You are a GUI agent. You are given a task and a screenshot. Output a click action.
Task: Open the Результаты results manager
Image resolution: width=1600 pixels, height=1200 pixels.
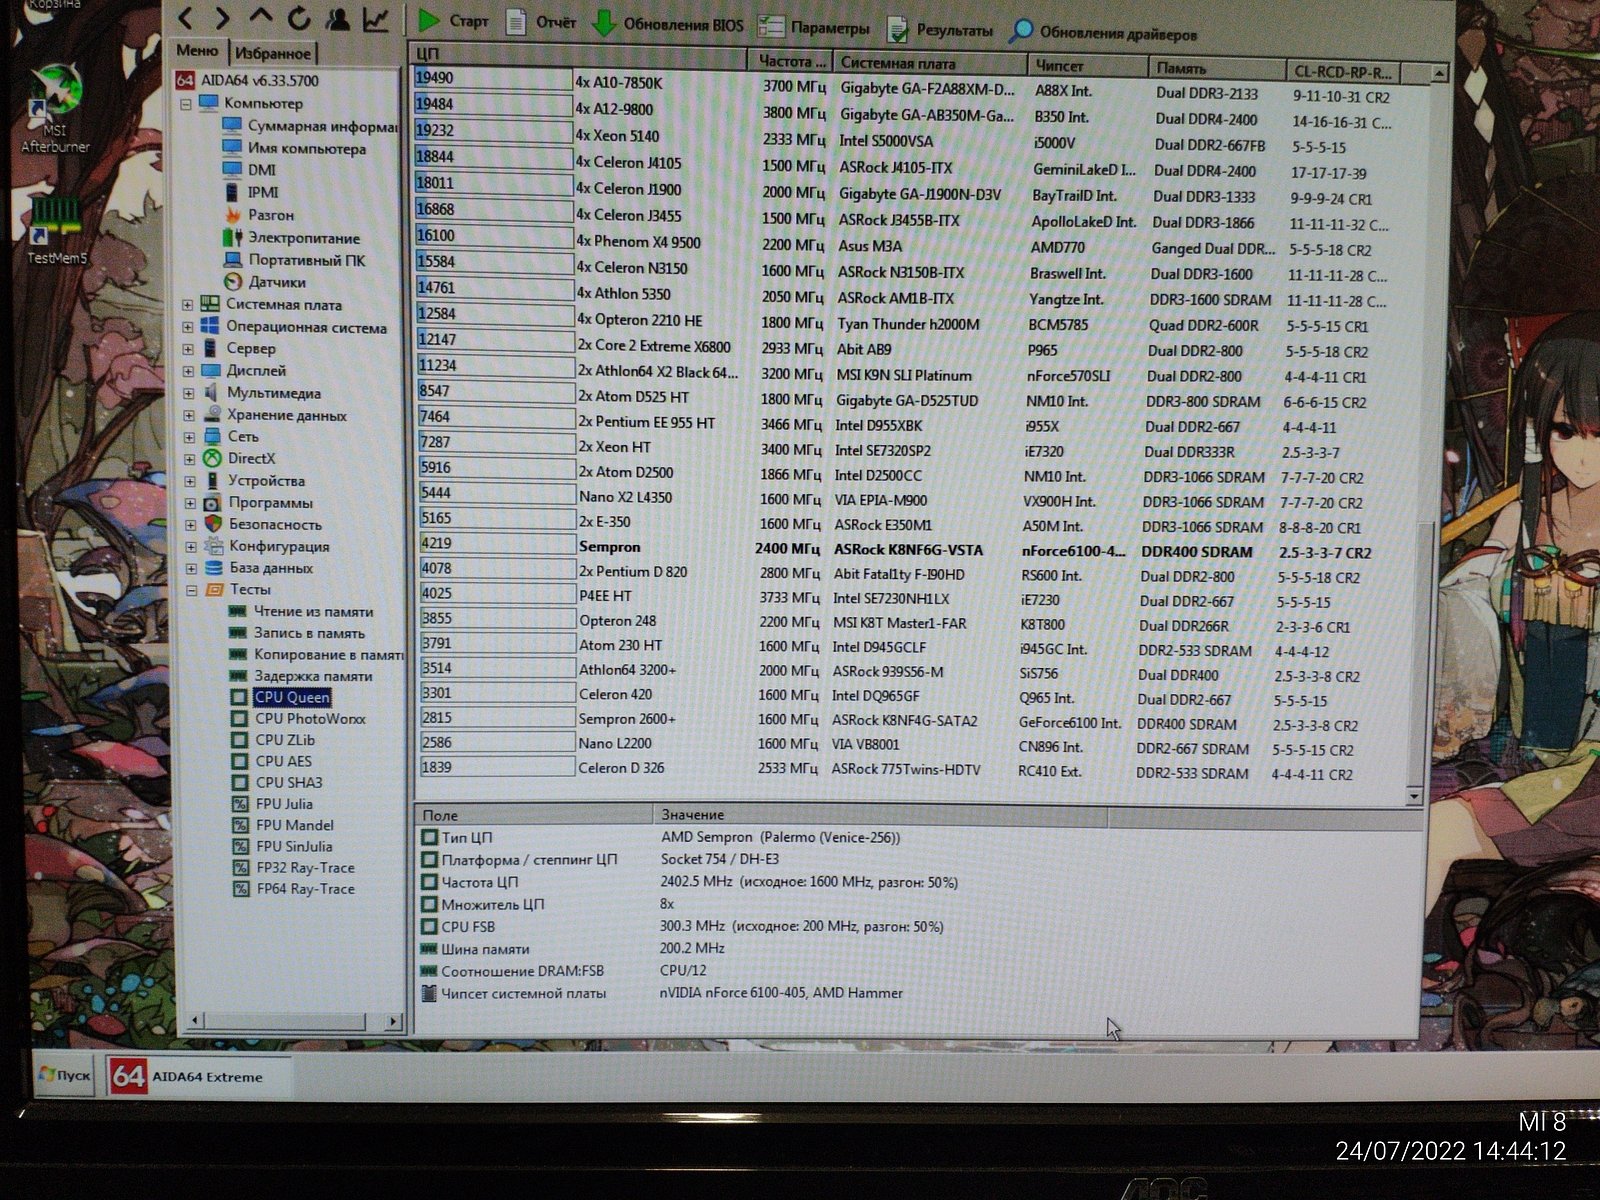pyautogui.click(x=940, y=30)
